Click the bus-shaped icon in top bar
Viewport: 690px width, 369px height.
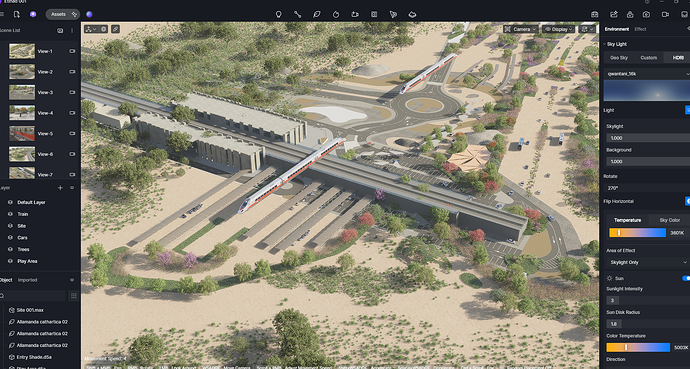click(x=595, y=15)
